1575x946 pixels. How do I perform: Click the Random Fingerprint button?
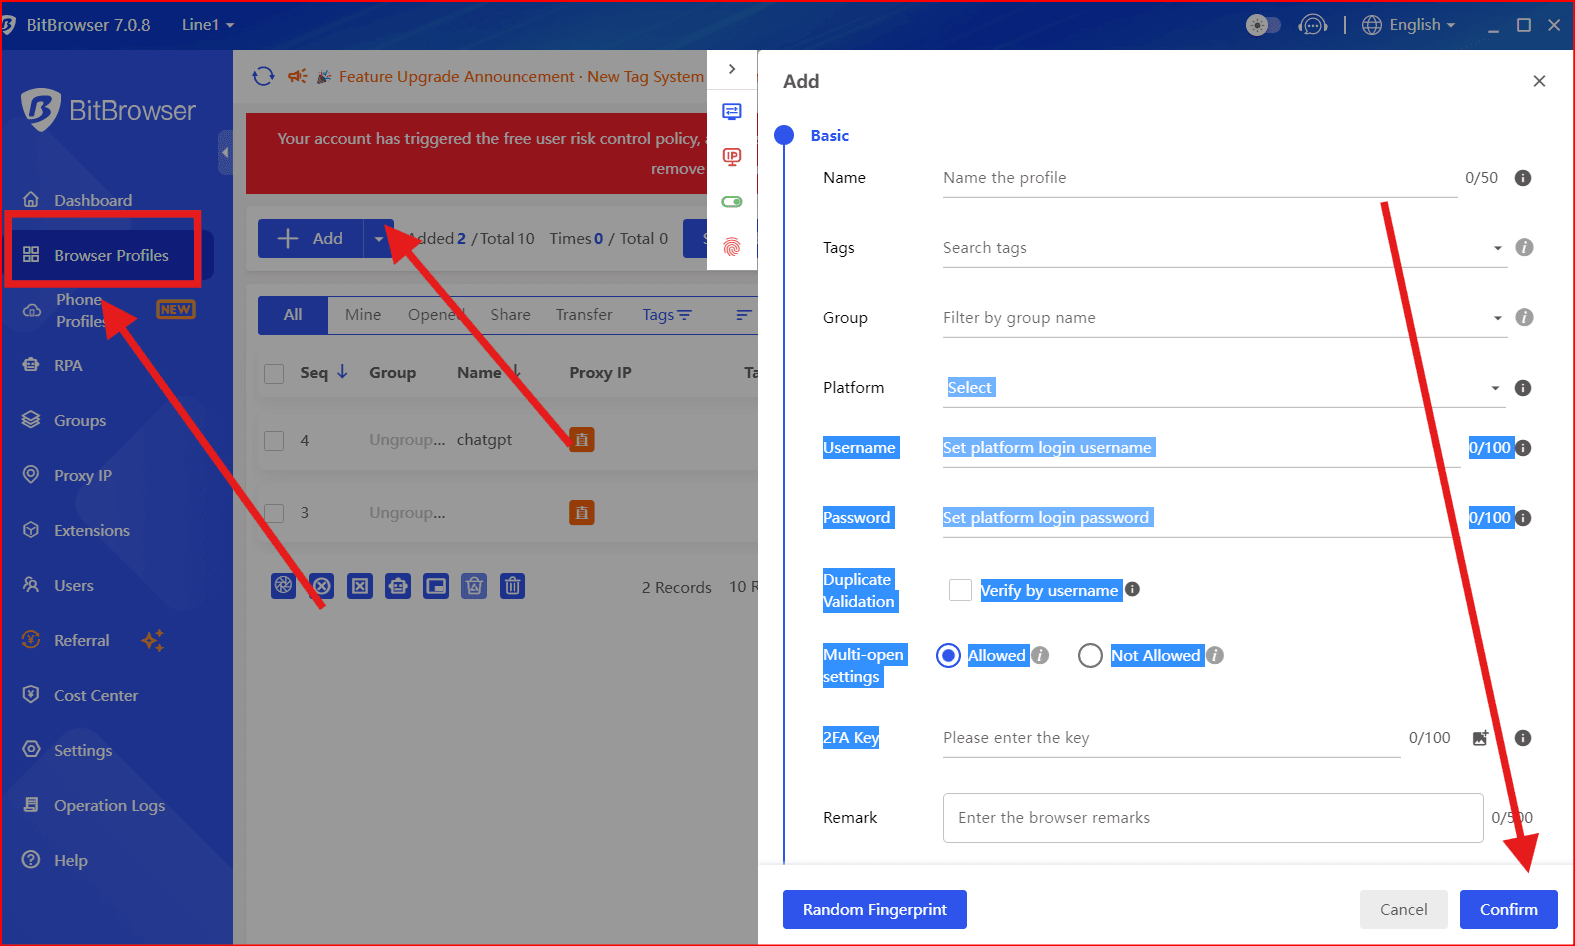874,909
